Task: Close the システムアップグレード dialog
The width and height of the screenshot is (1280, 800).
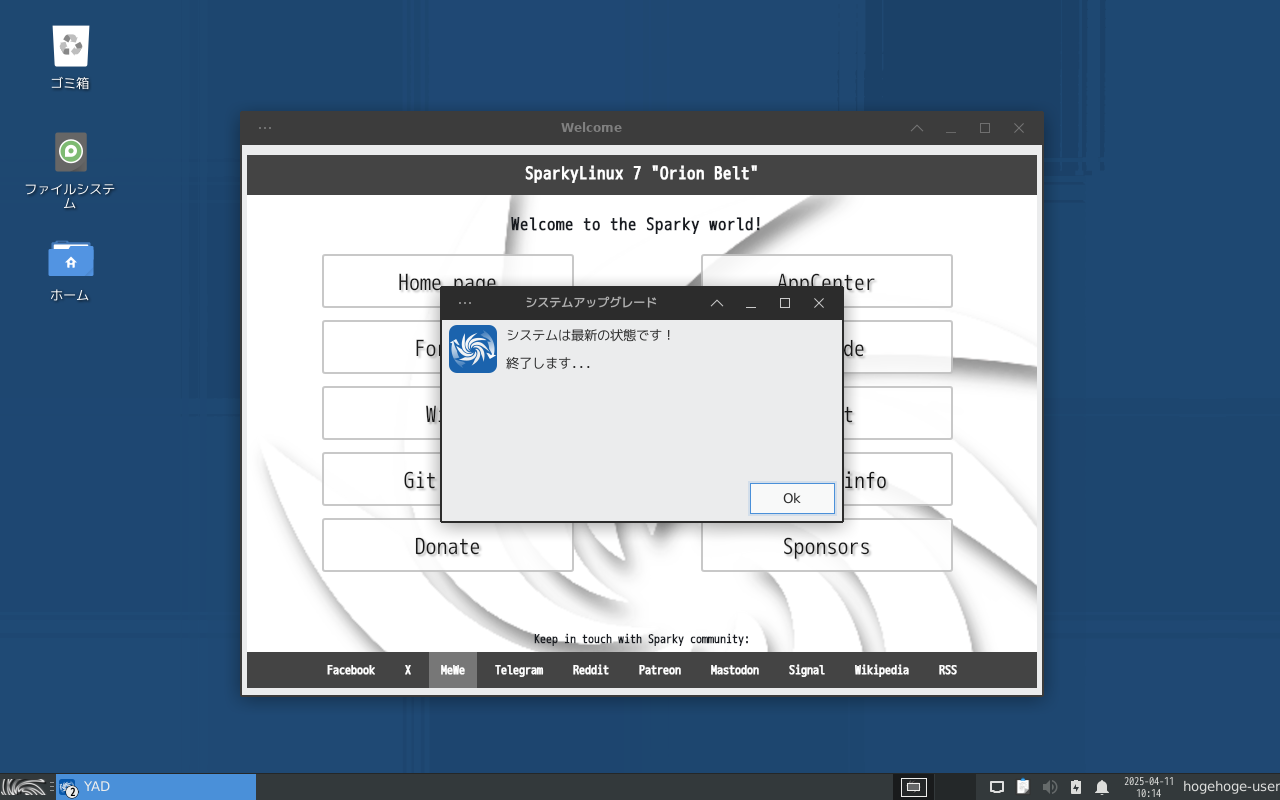Action: click(819, 303)
